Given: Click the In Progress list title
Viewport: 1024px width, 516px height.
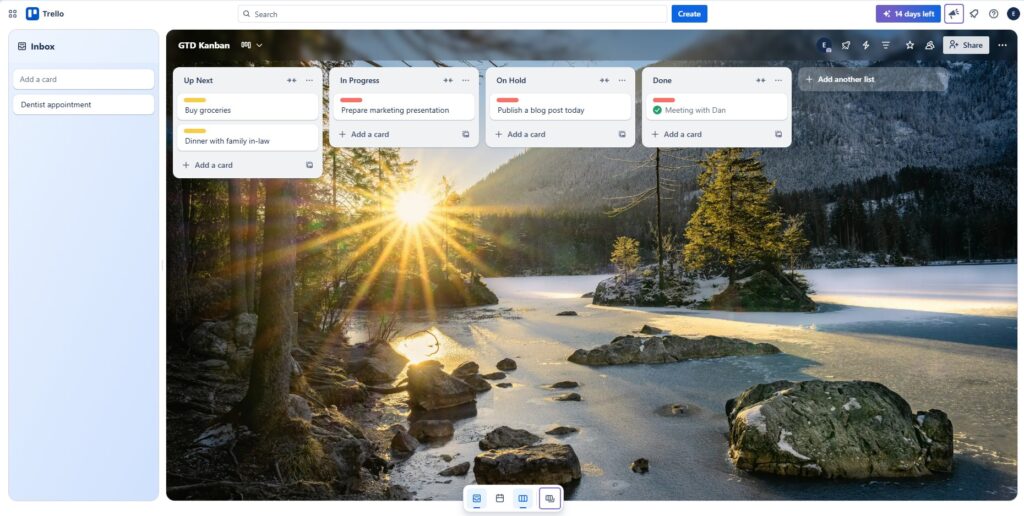Looking at the screenshot, I should [359, 80].
